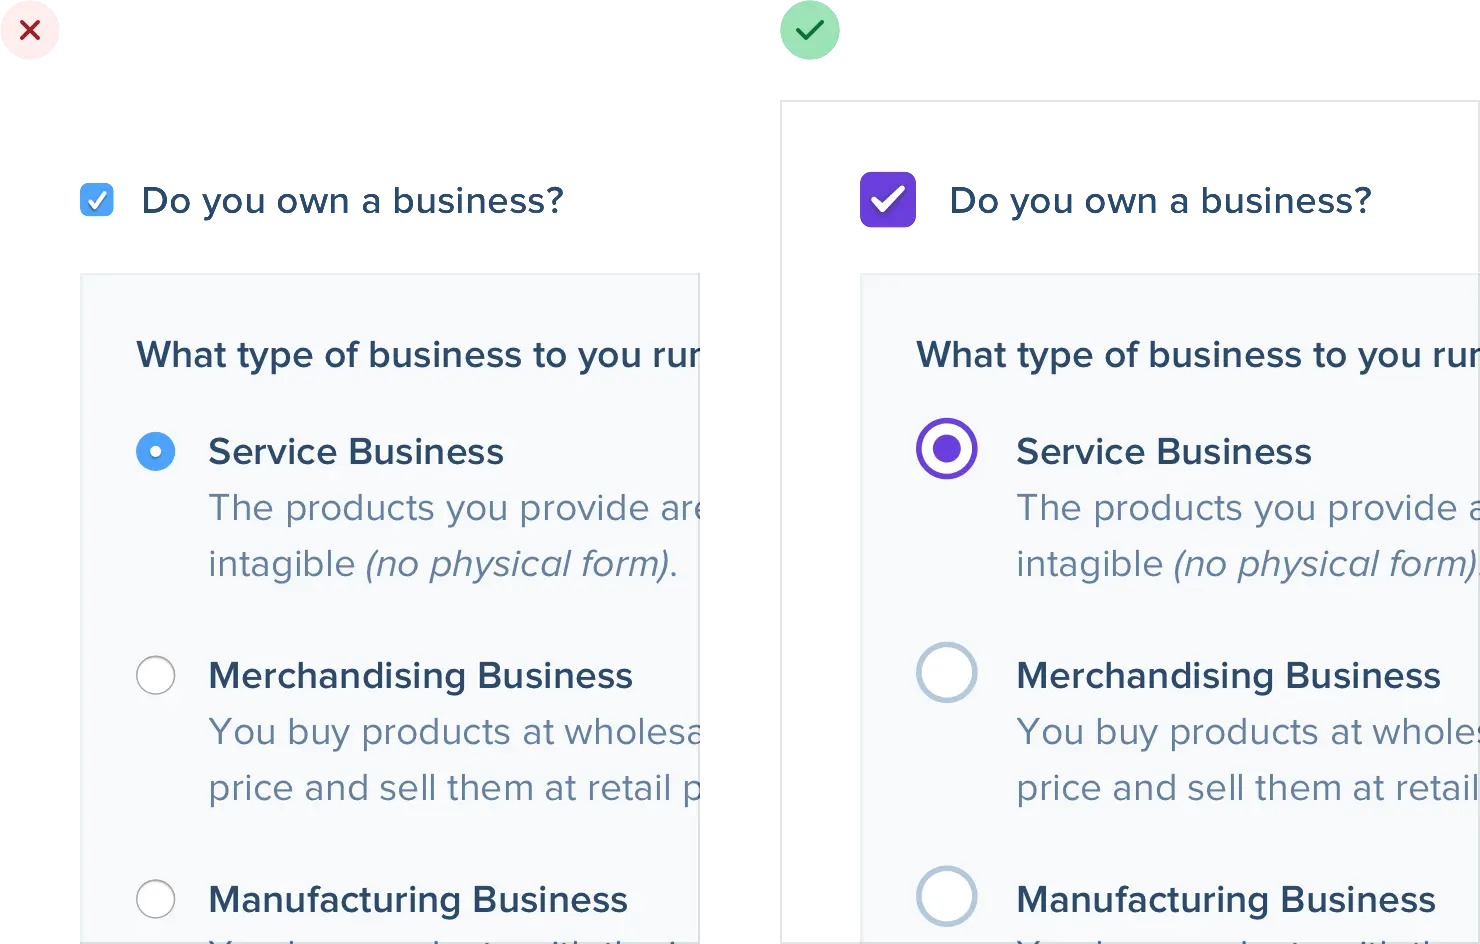Screen dimensions: 1480x944
Task: Click "Do you own a business?" label beside blue checkbox
Action: [352, 201]
